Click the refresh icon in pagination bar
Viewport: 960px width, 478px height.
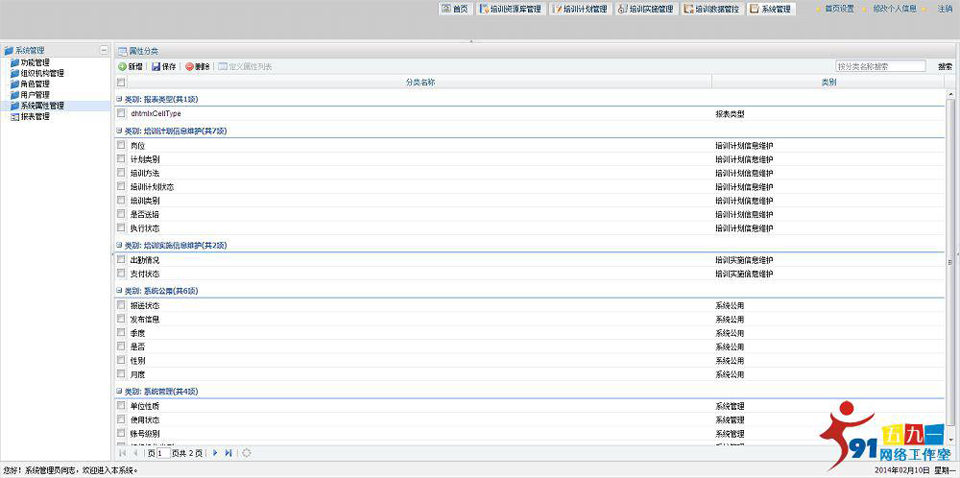[247, 453]
